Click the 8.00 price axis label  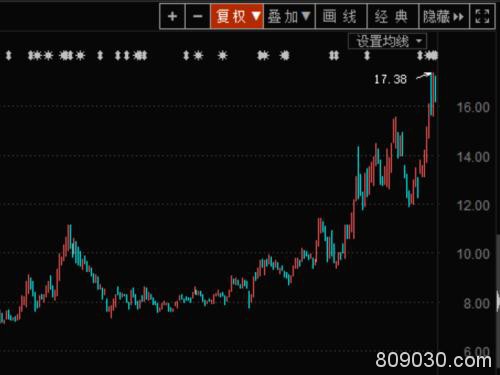[x=477, y=303]
